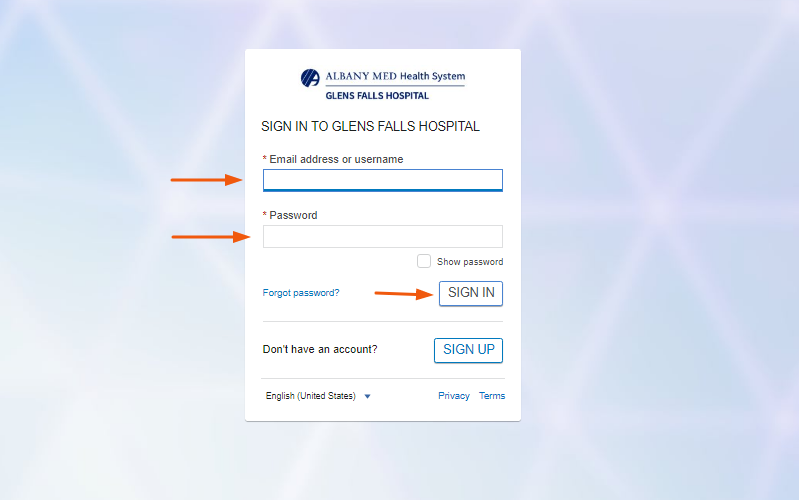
Task: Click the Don't have an account text
Action: [320, 350]
